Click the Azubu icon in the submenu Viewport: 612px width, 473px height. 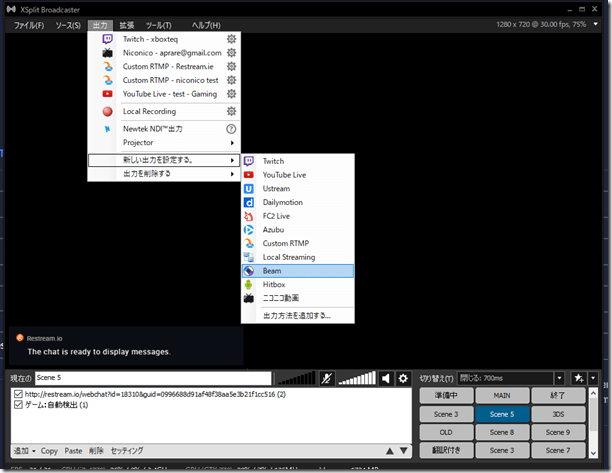[249, 229]
